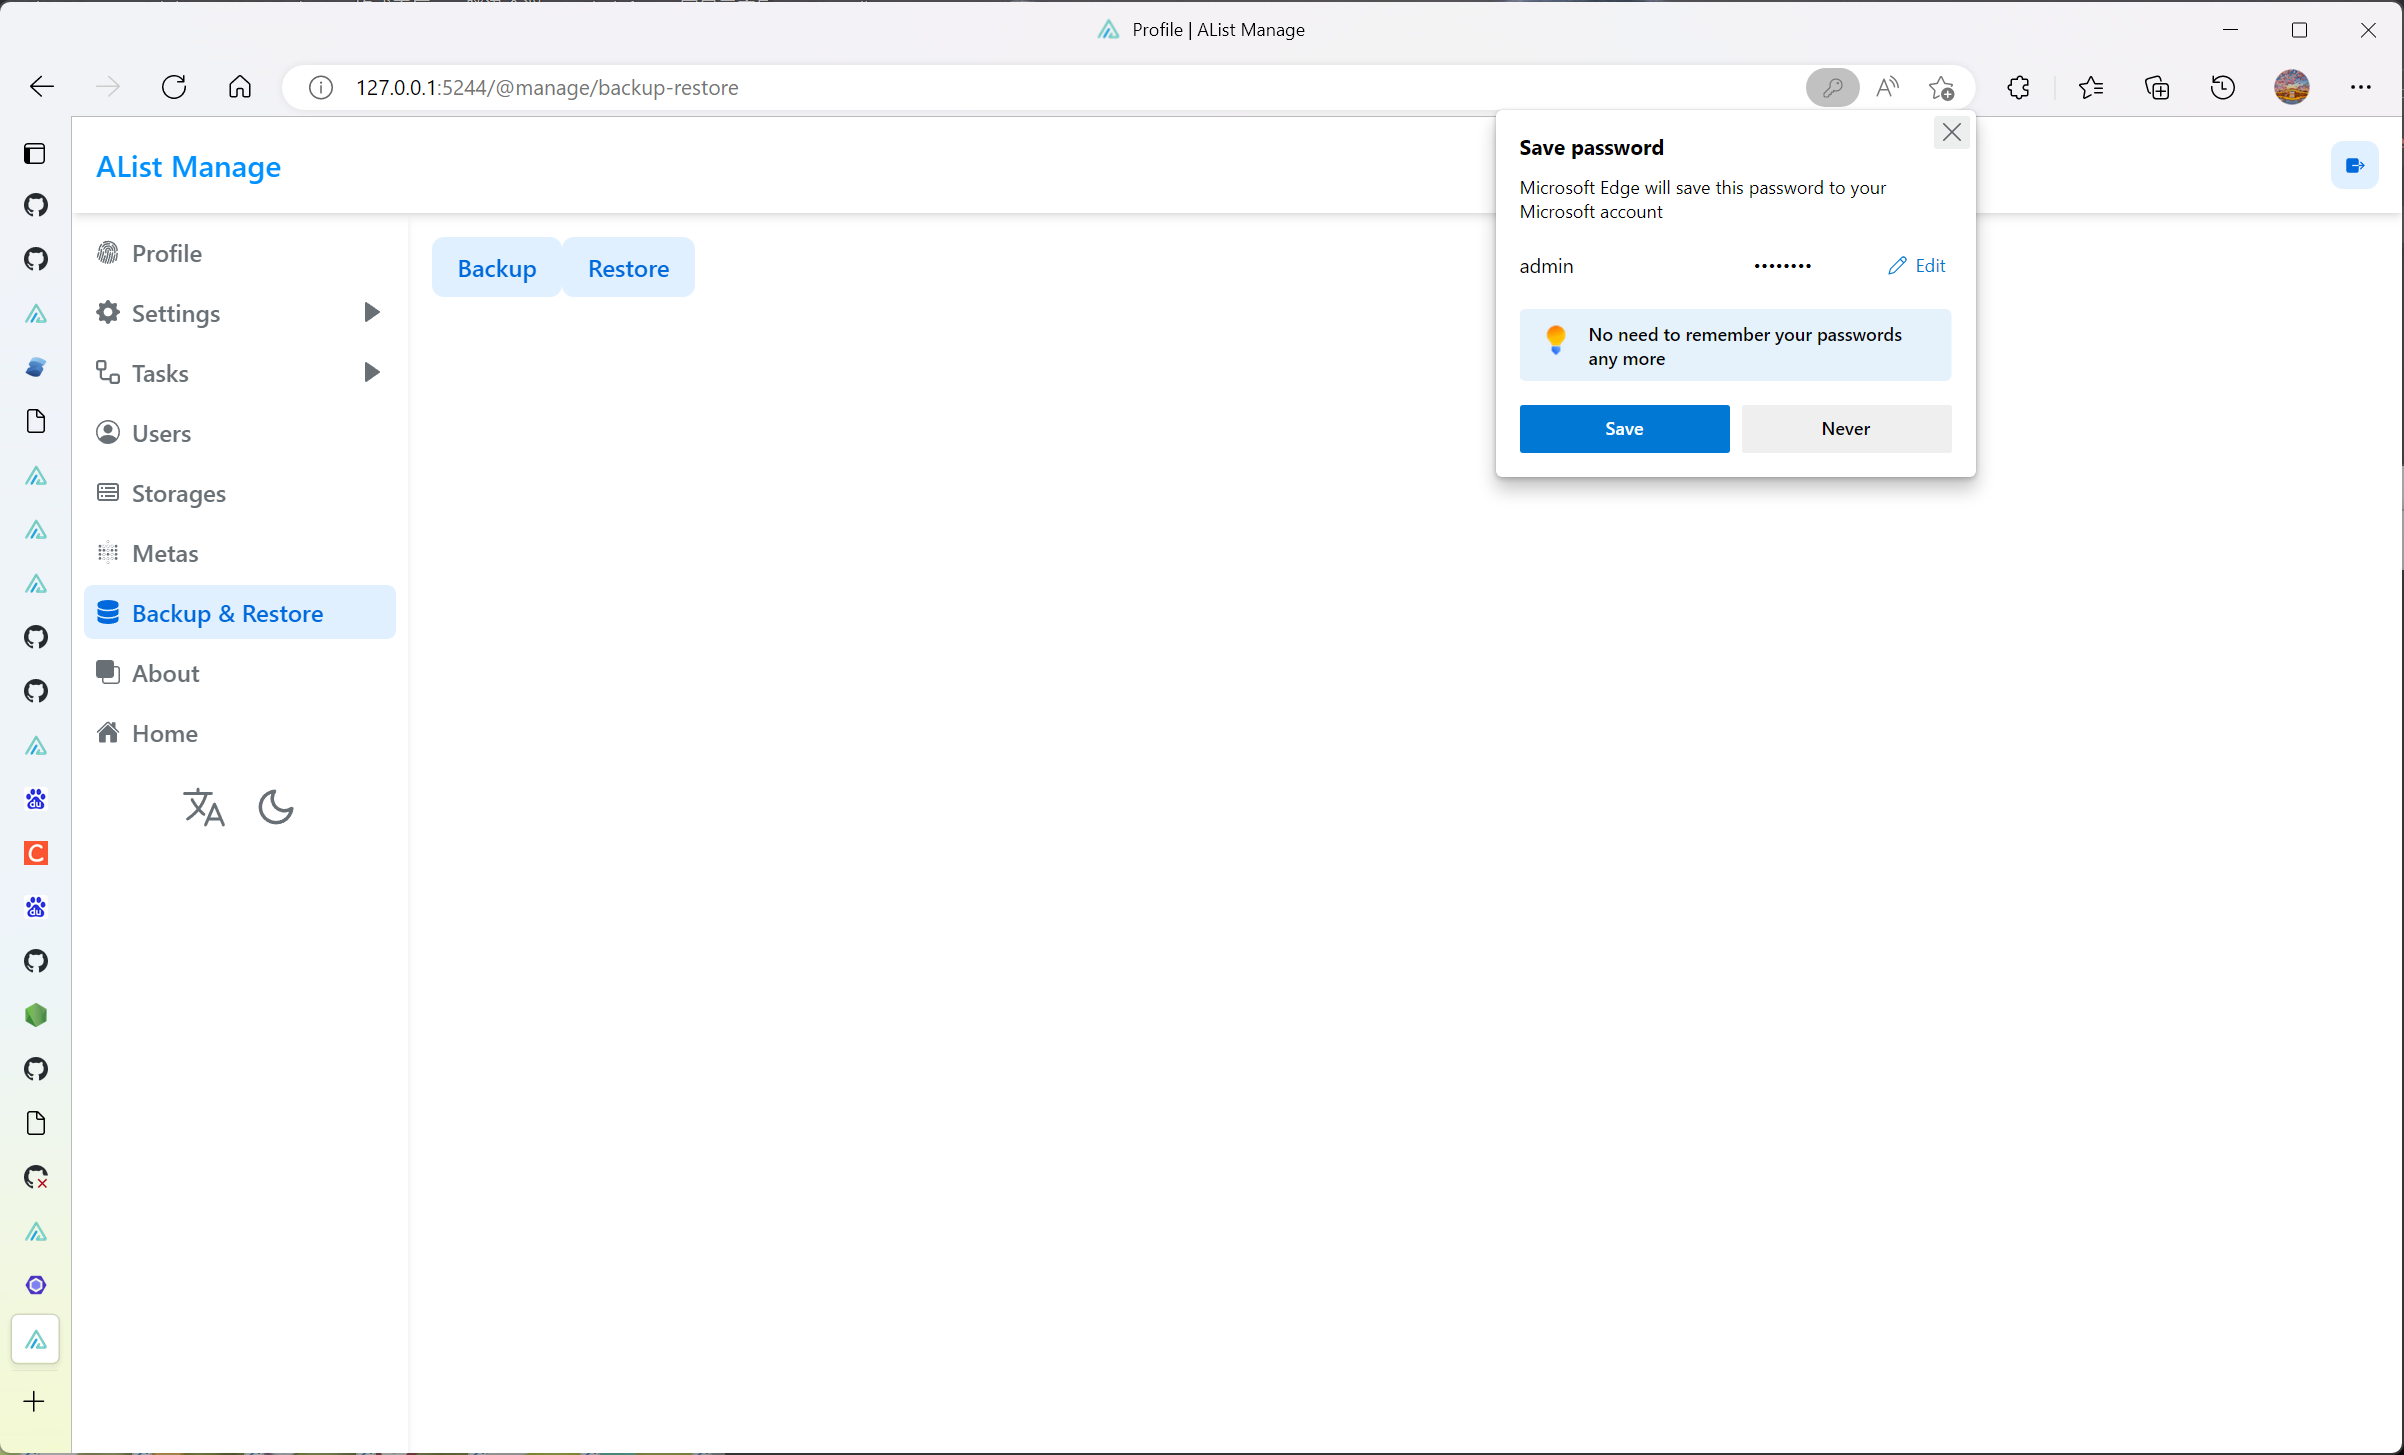Click the Restore button
The height and width of the screenshot is (1455, 2404).
pos(629,268)
